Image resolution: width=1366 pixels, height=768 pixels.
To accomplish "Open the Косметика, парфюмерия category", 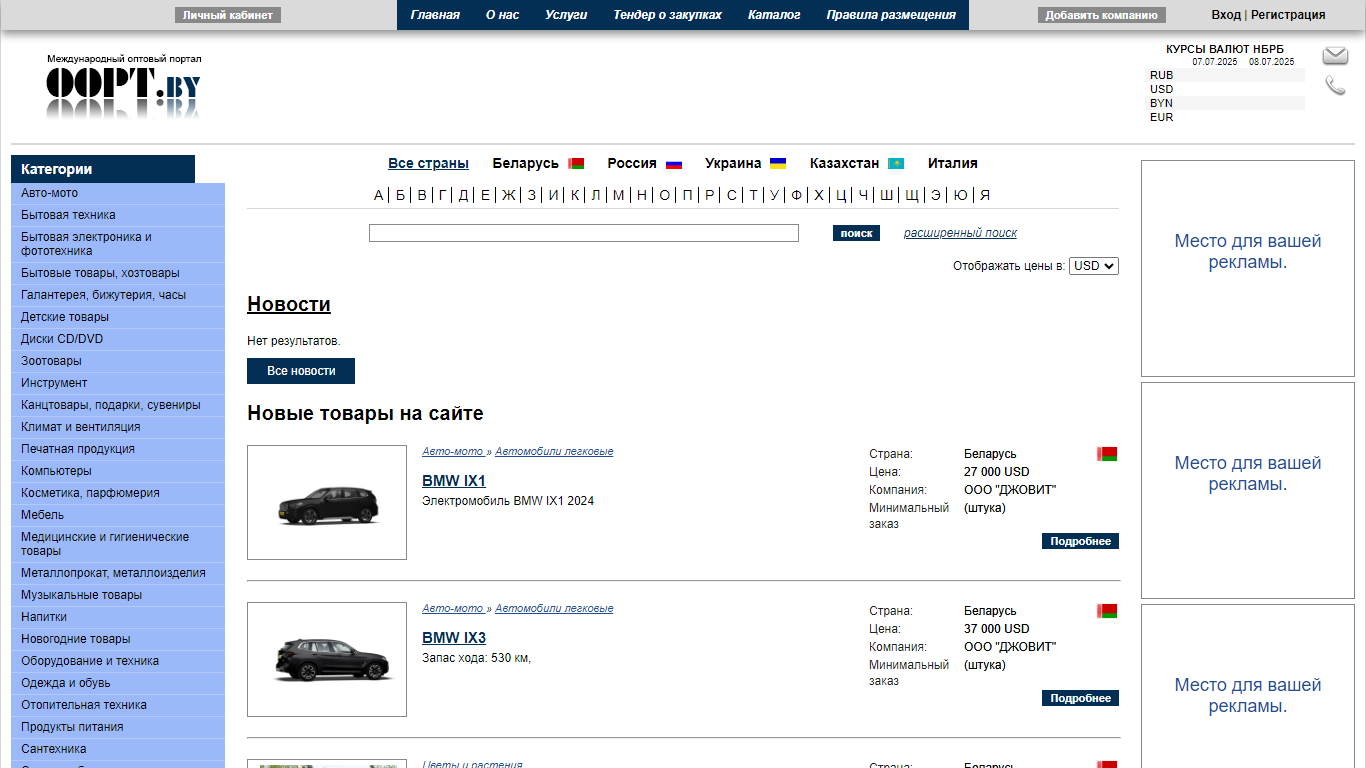I will [x=118, y=493].
